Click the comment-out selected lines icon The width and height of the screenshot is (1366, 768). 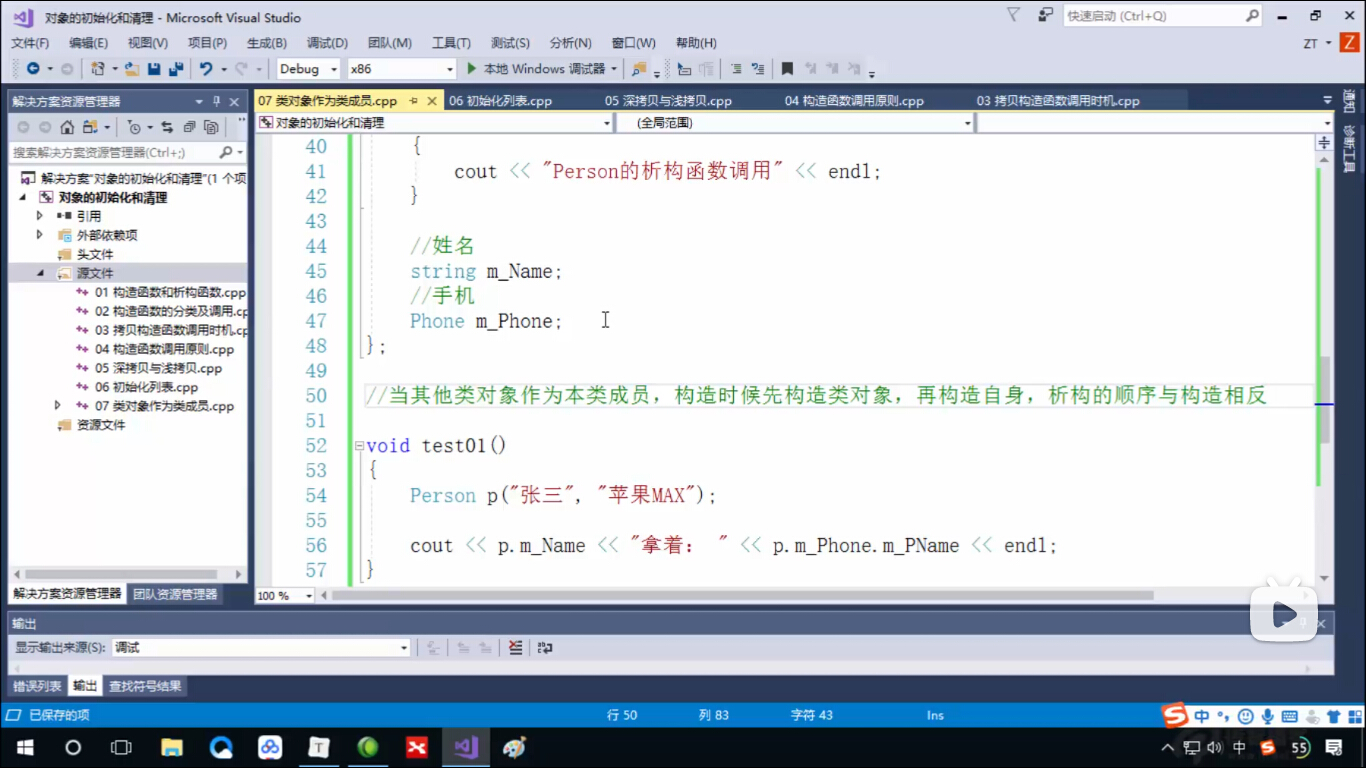pyautogui.click(x=736, y=69)
